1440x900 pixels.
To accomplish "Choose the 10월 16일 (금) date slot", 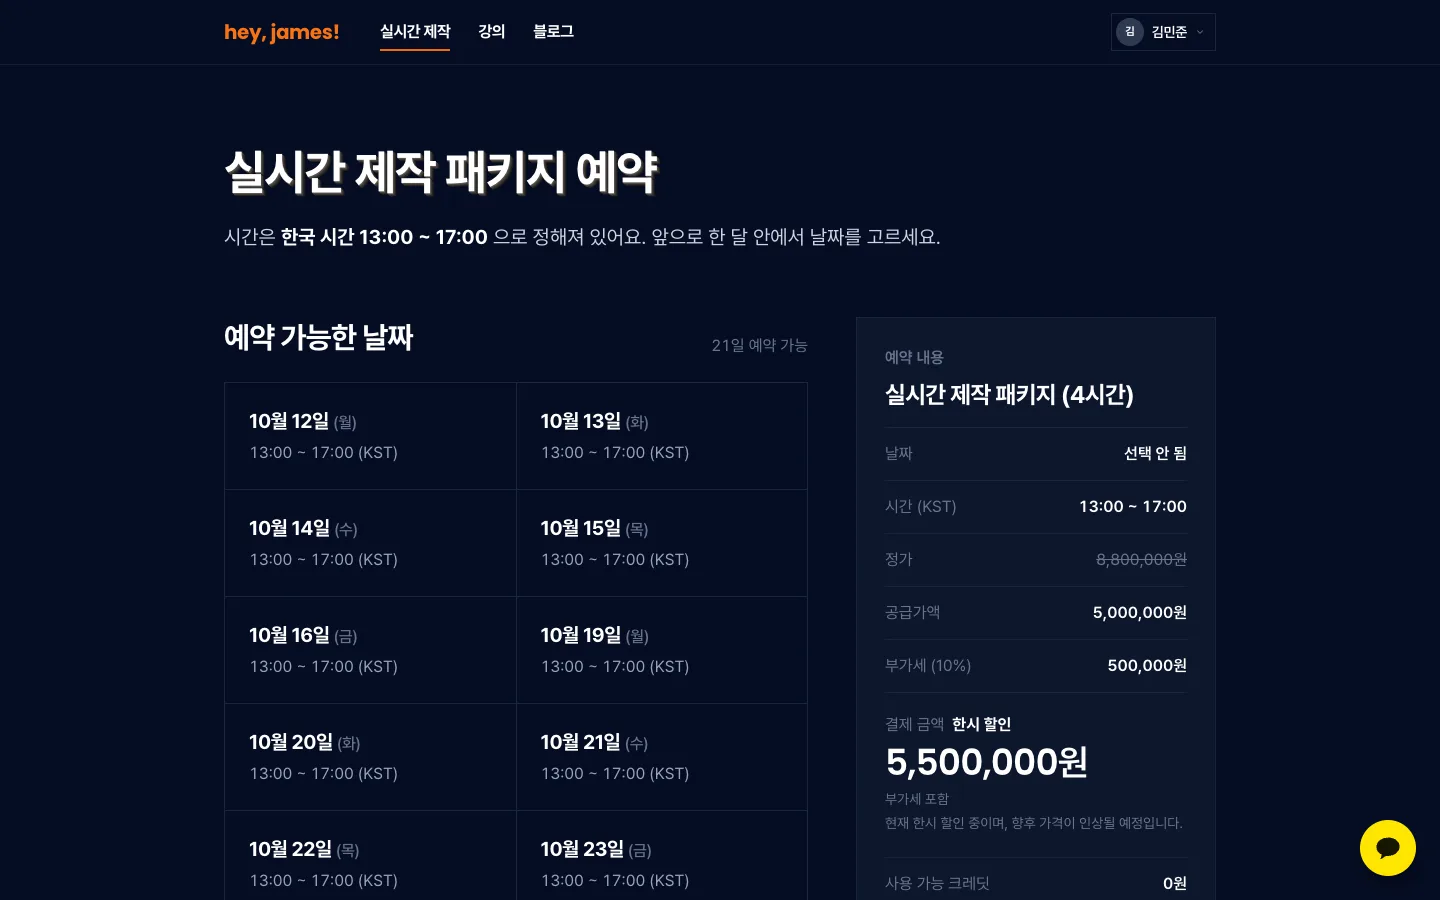I will click(370, 650).
